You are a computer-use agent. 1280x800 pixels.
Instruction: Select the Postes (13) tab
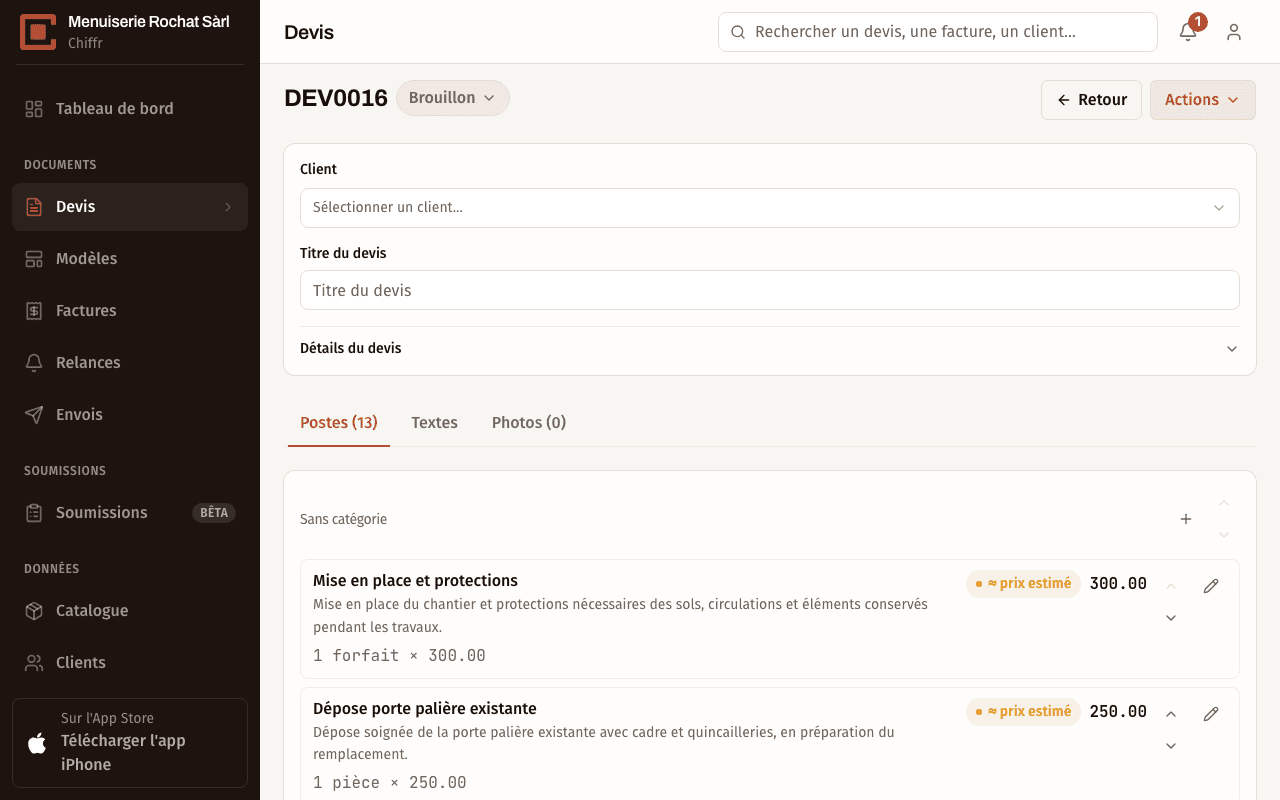tap(339, 423)
